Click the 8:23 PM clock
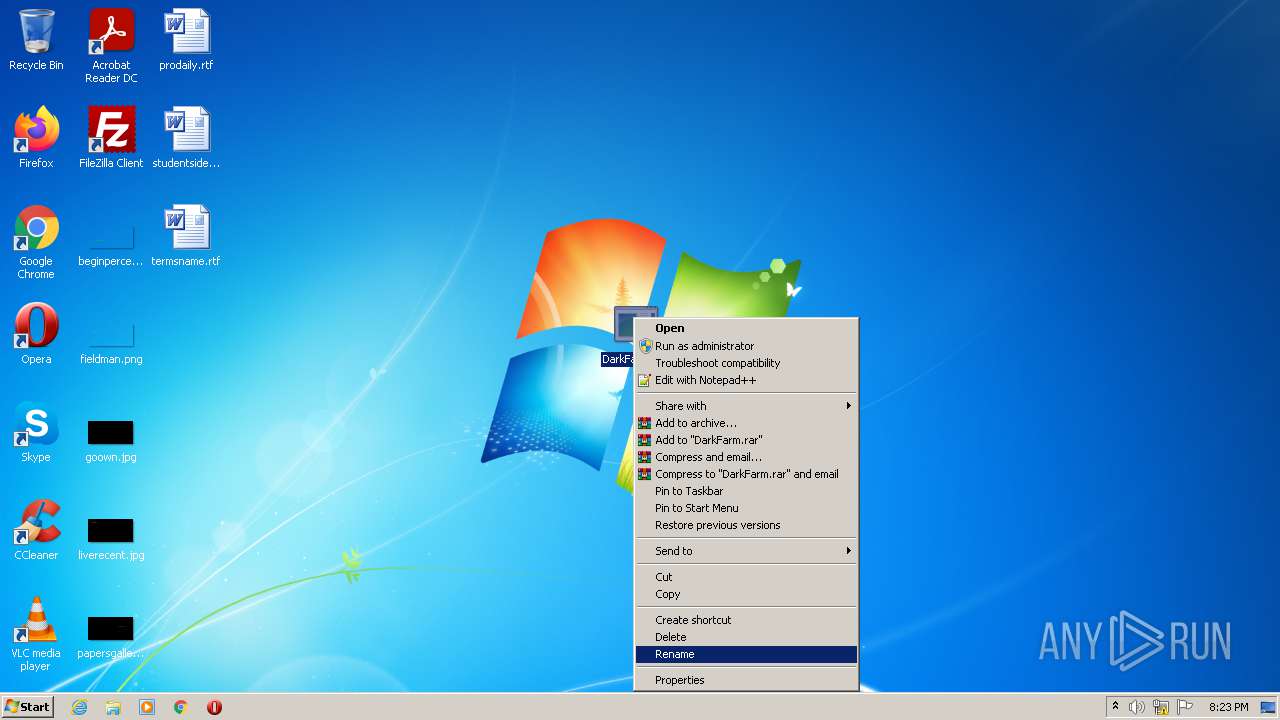 point(1228,707)
